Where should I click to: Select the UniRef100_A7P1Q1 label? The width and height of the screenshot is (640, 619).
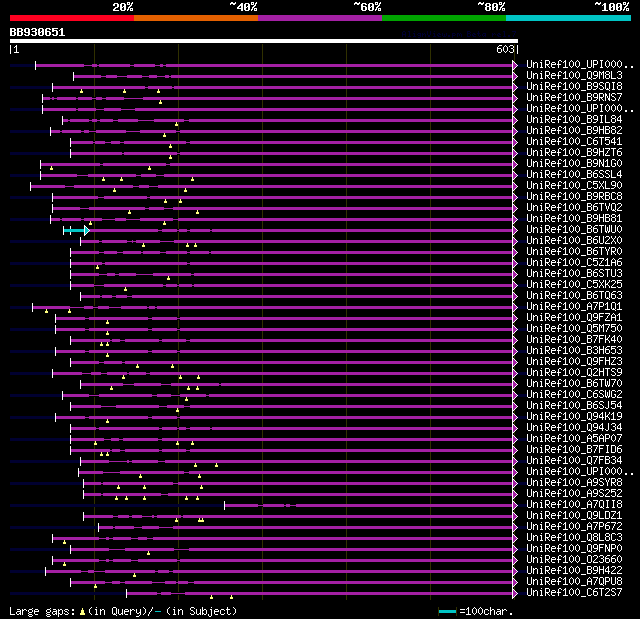[574, 306]
